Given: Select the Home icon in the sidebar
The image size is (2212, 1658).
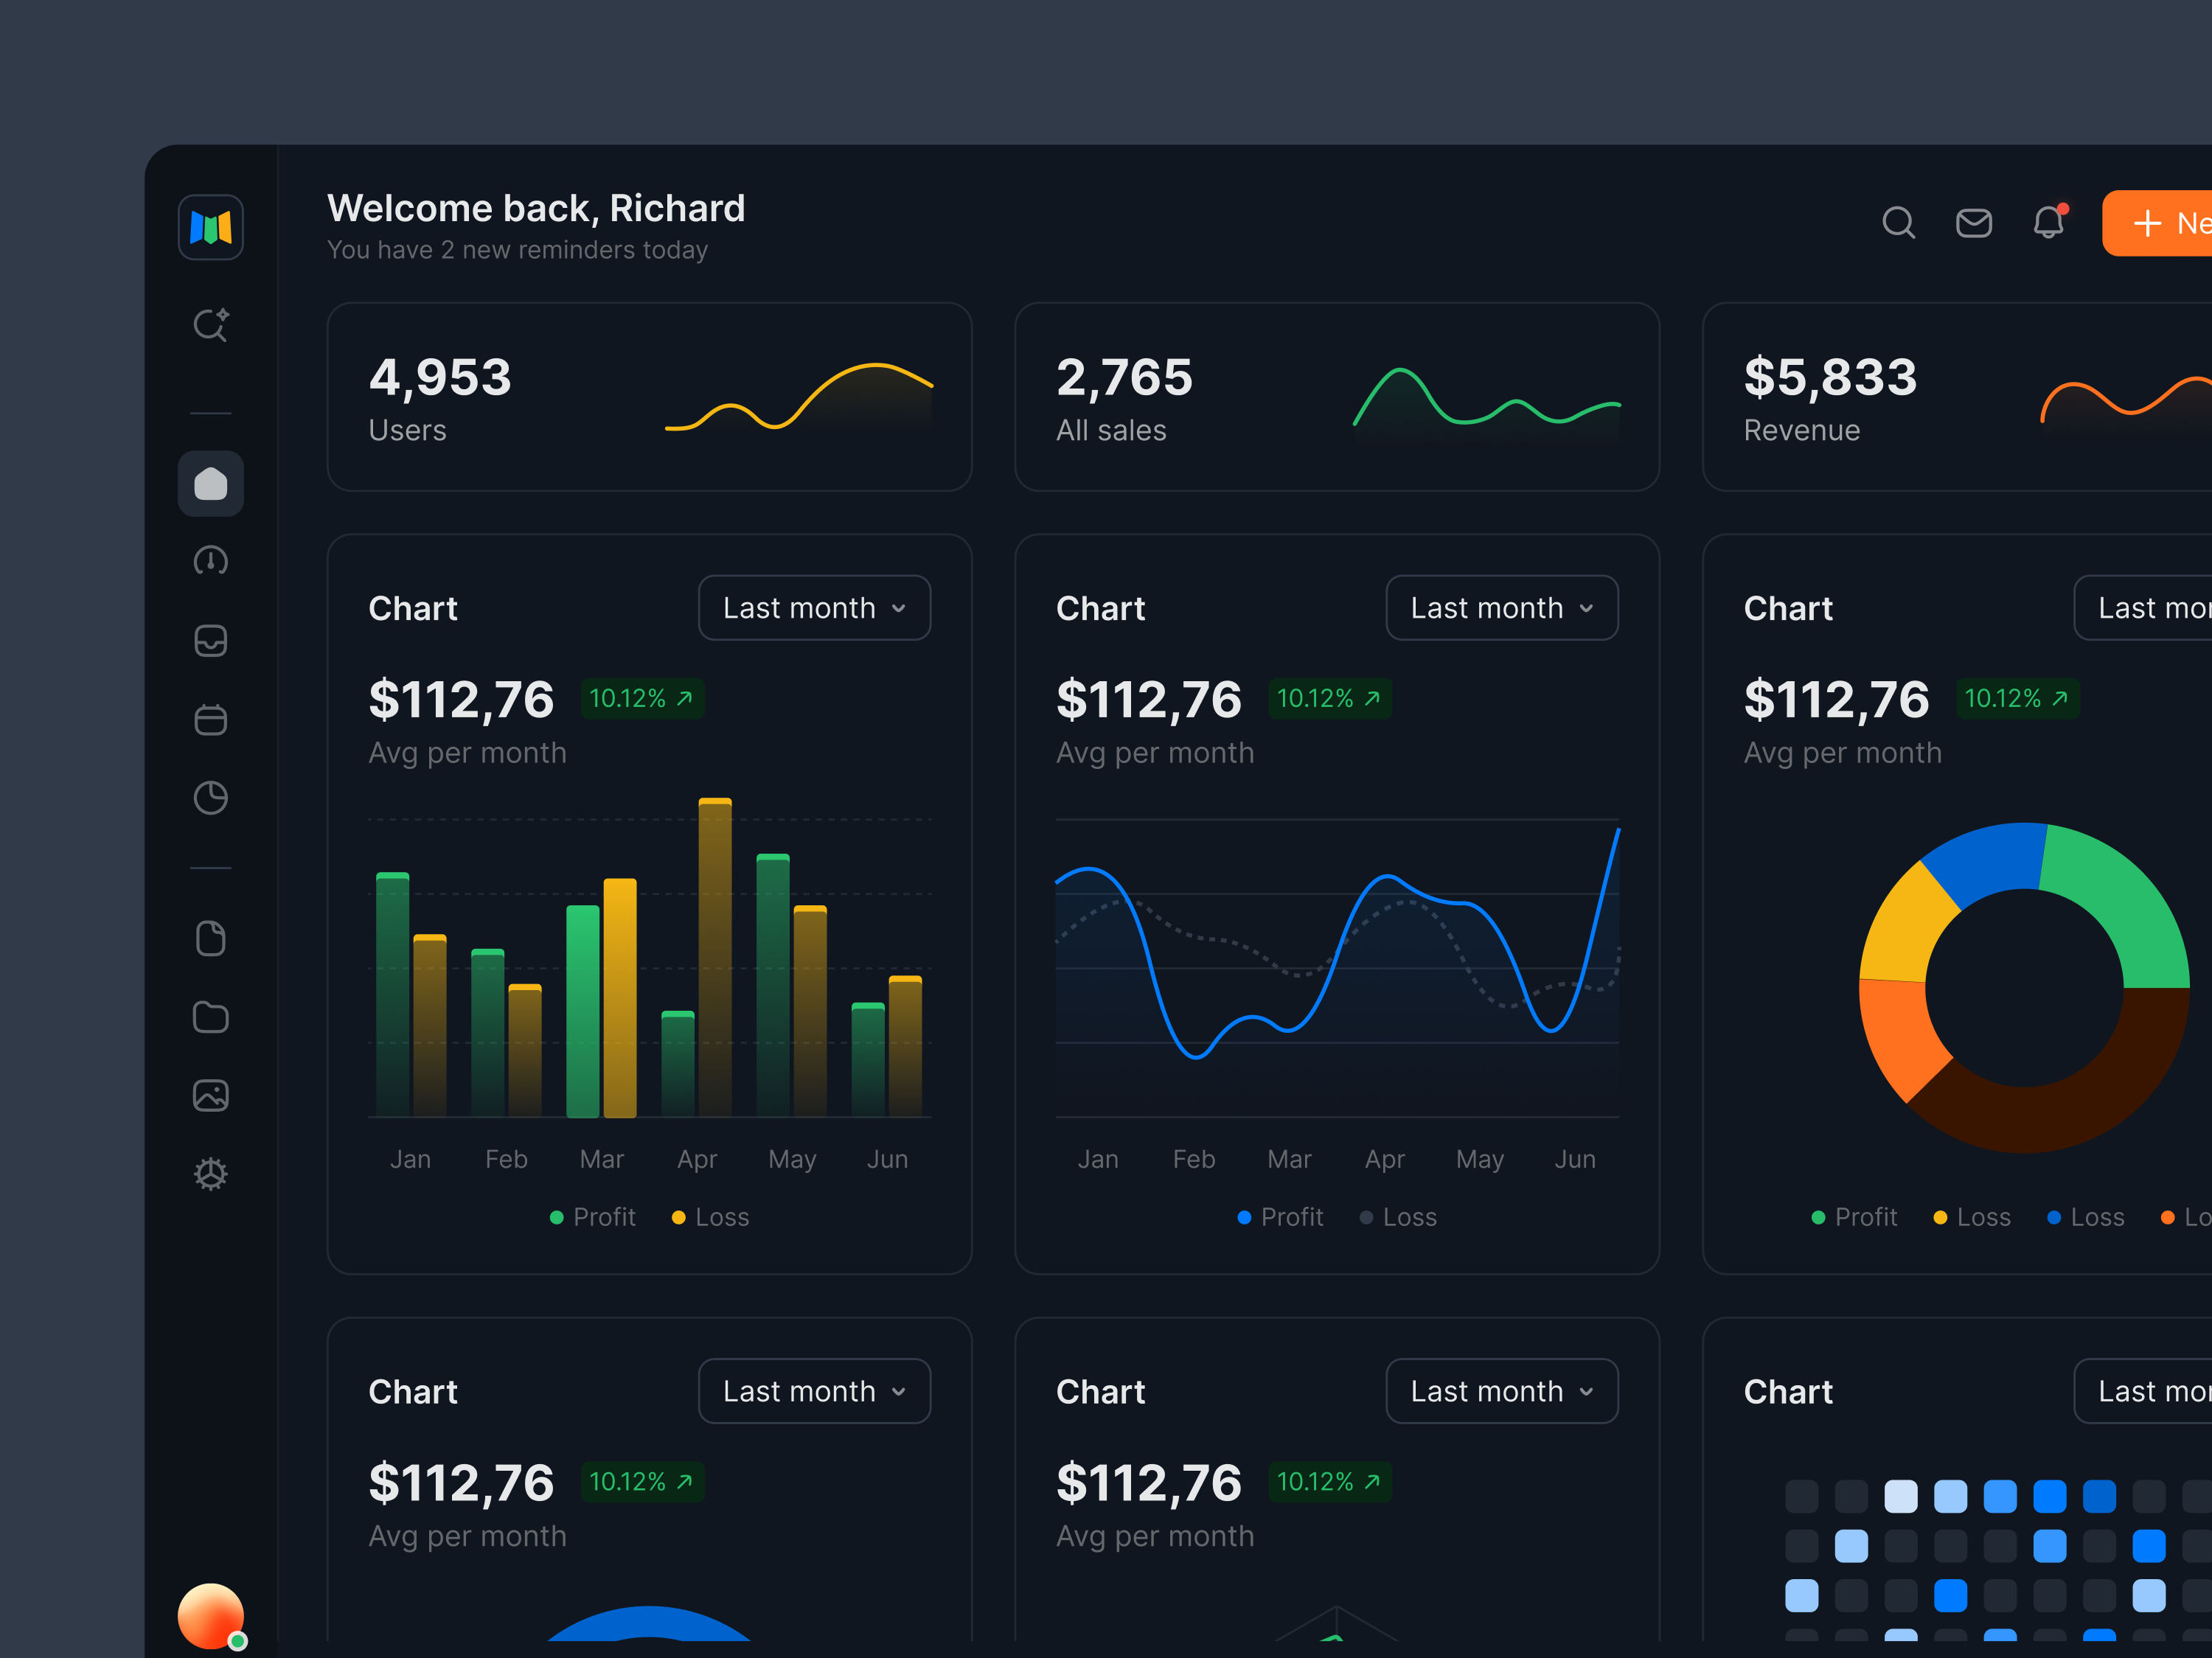Looking at the screenshot, I should click(x=211, y=483).
